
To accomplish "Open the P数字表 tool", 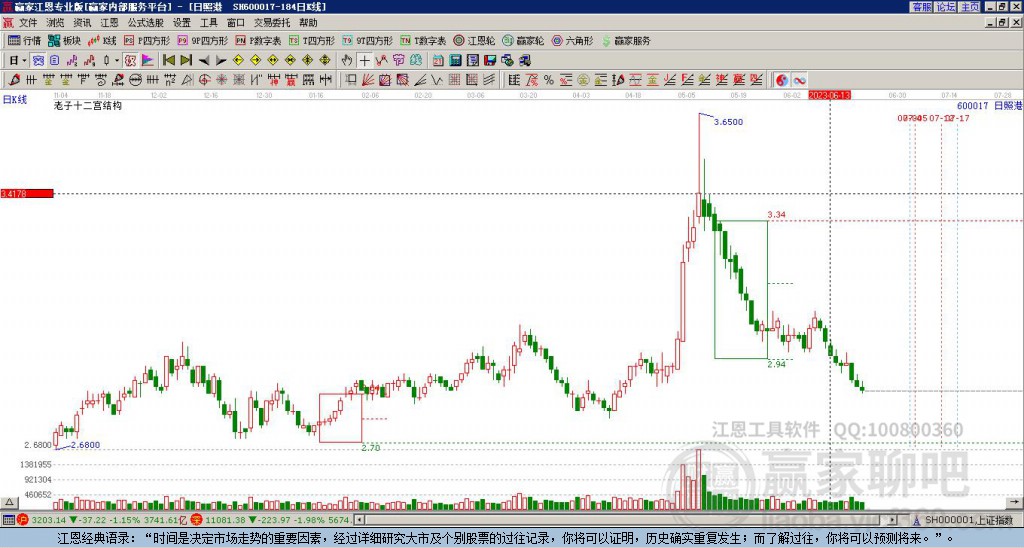I will (258, 40).
